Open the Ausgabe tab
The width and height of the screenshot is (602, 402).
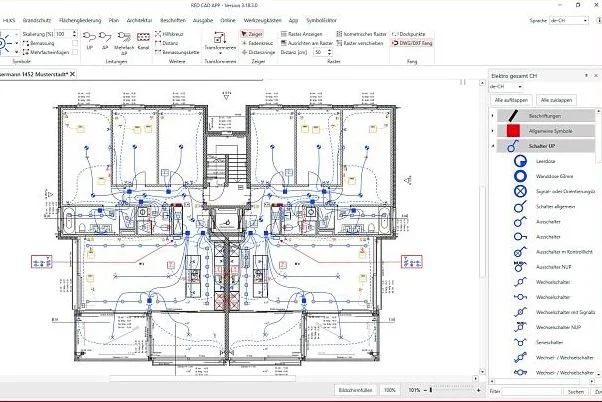[x=203, y=20]
